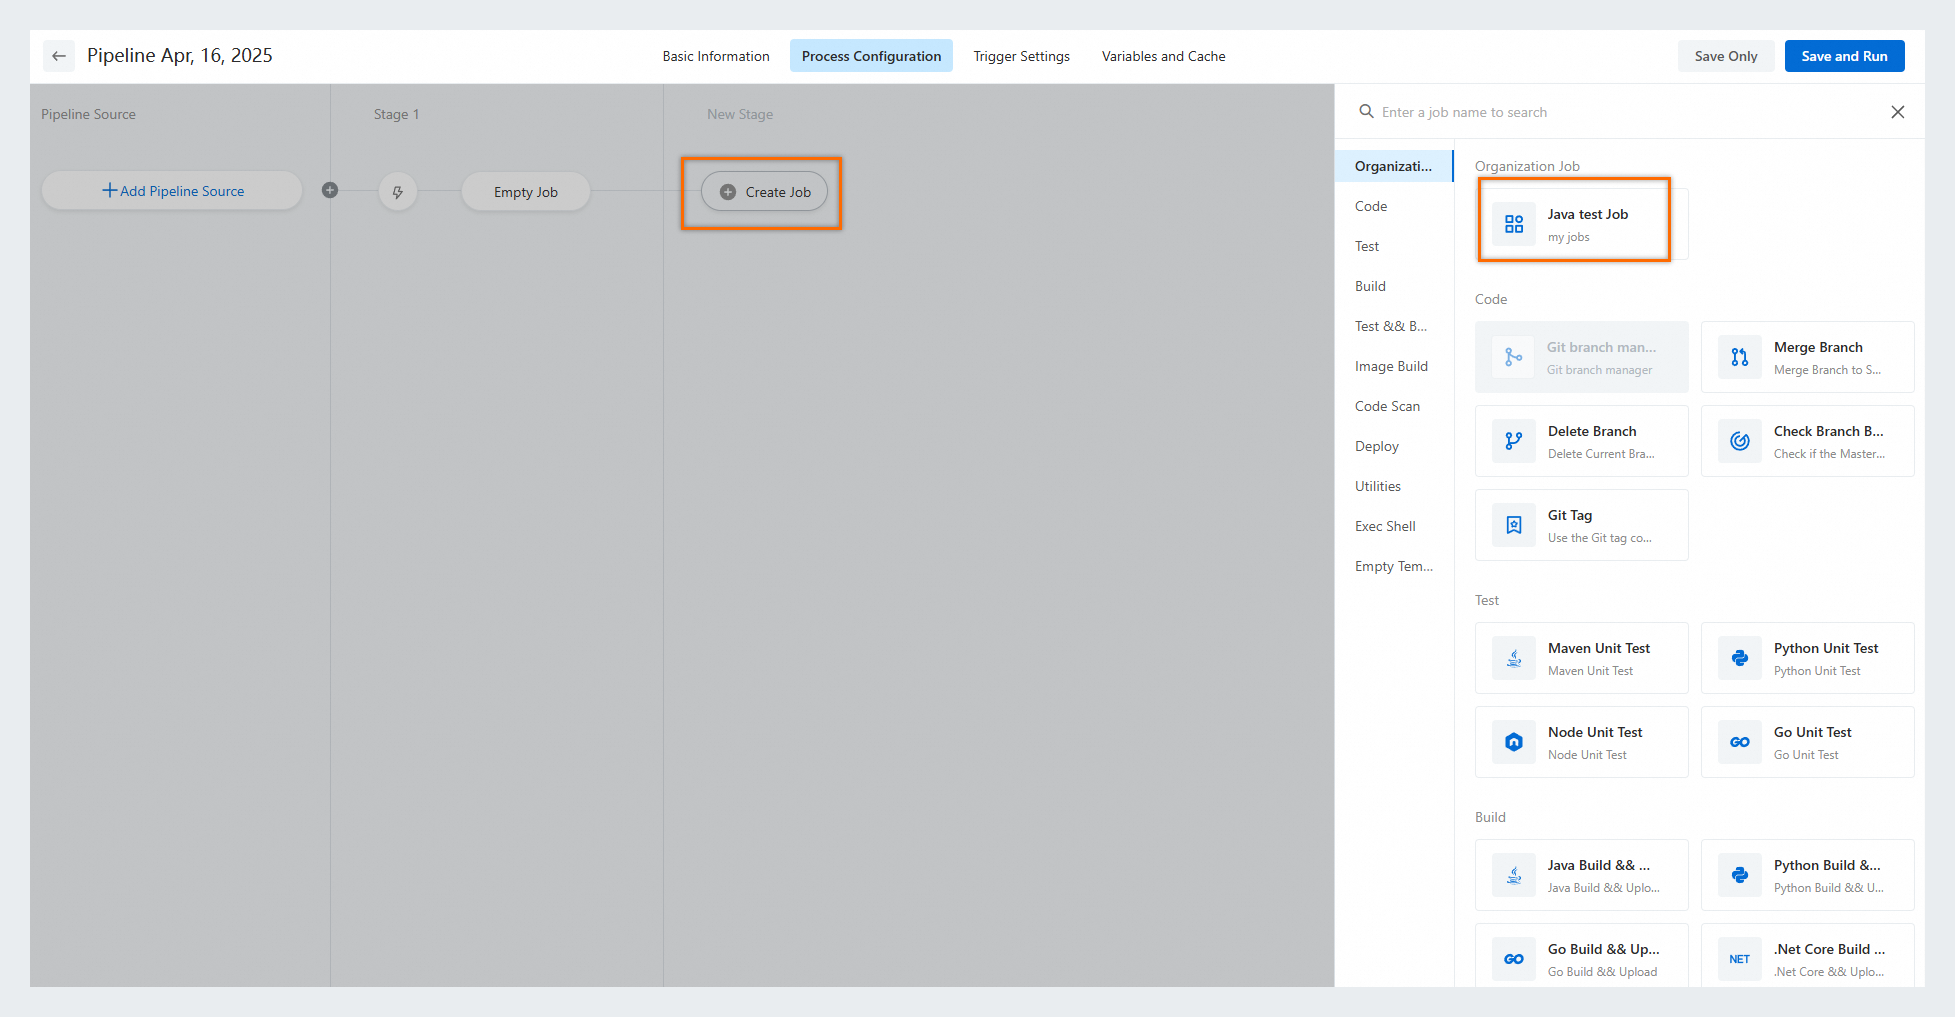The image size is (1955, 1017).
Task: Click the Git Tag bookmark icon
Action: [1514, 525]
